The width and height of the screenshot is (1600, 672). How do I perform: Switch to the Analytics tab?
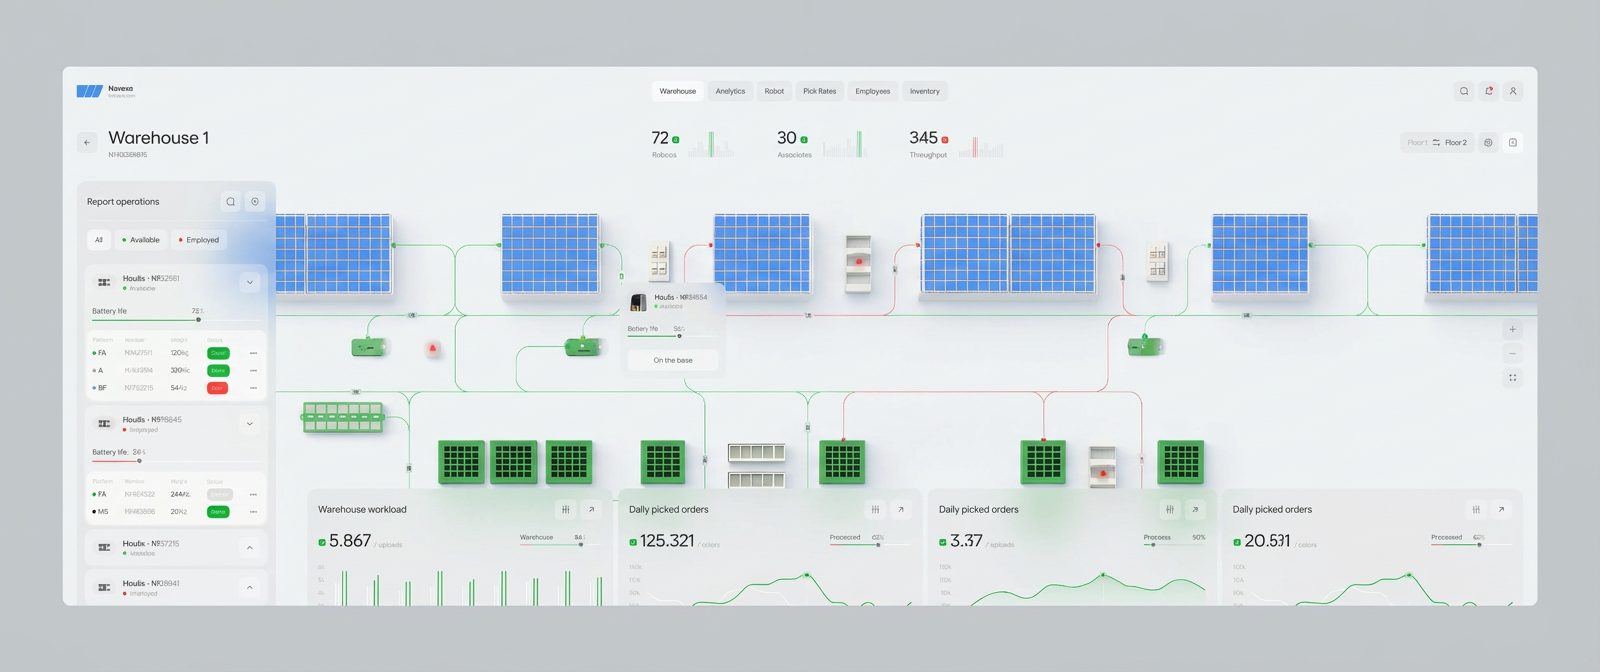[x=730, y=91]
